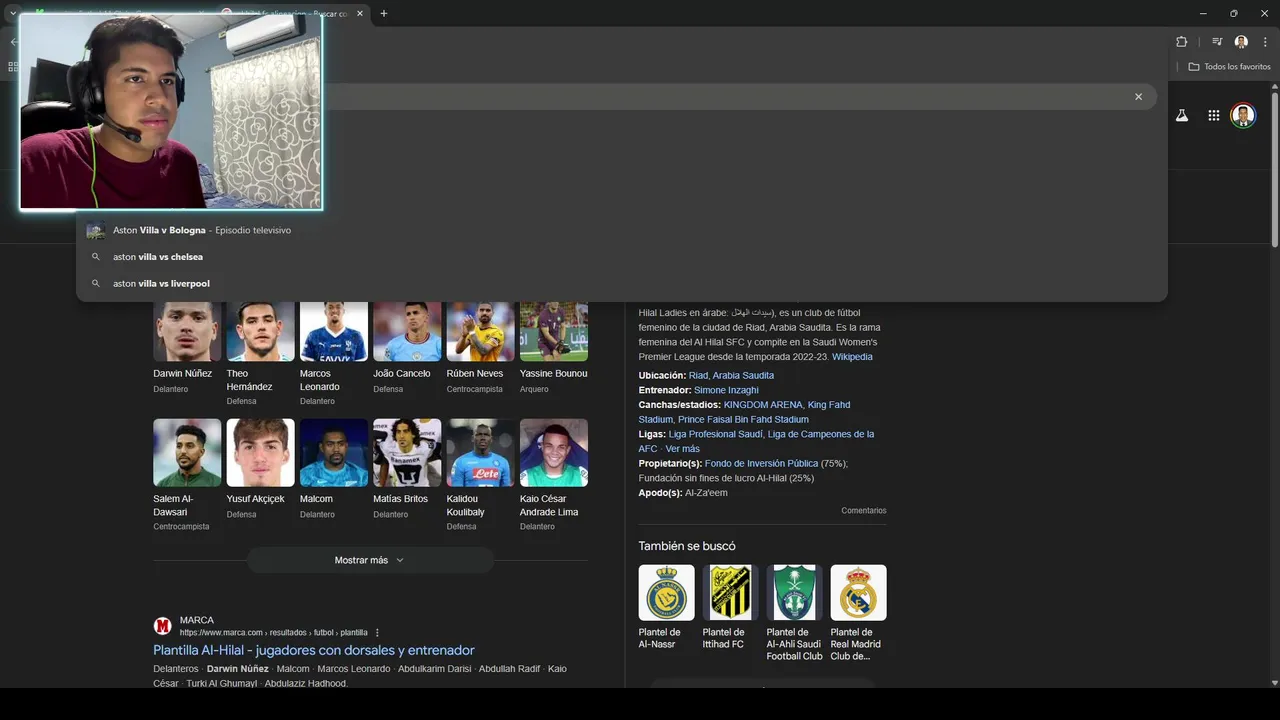Open Plantel de Al-Nassr card
The image size is (1280, 720).
tap(666, 608)
